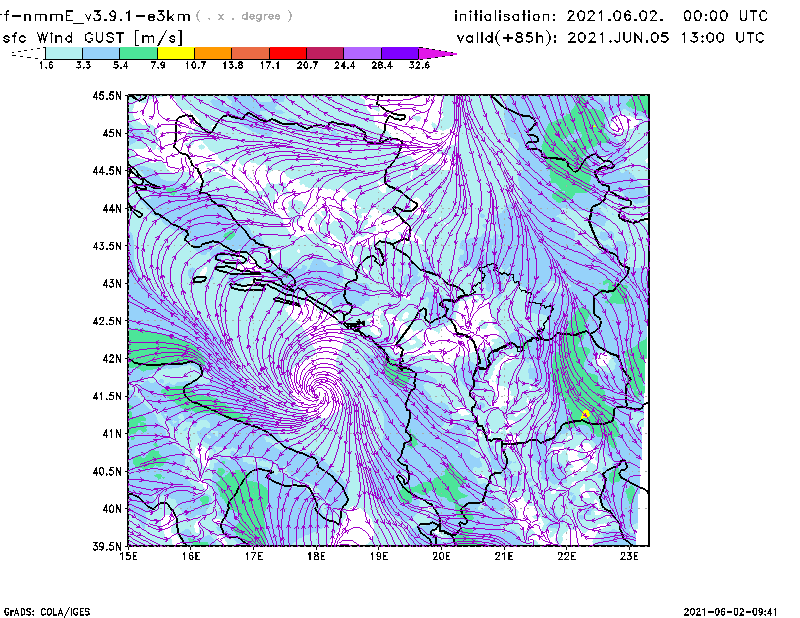Click the orange 10.7–13.8 legend swatch
This screenshot has height=618, width=800.
(x=213, y=53)
